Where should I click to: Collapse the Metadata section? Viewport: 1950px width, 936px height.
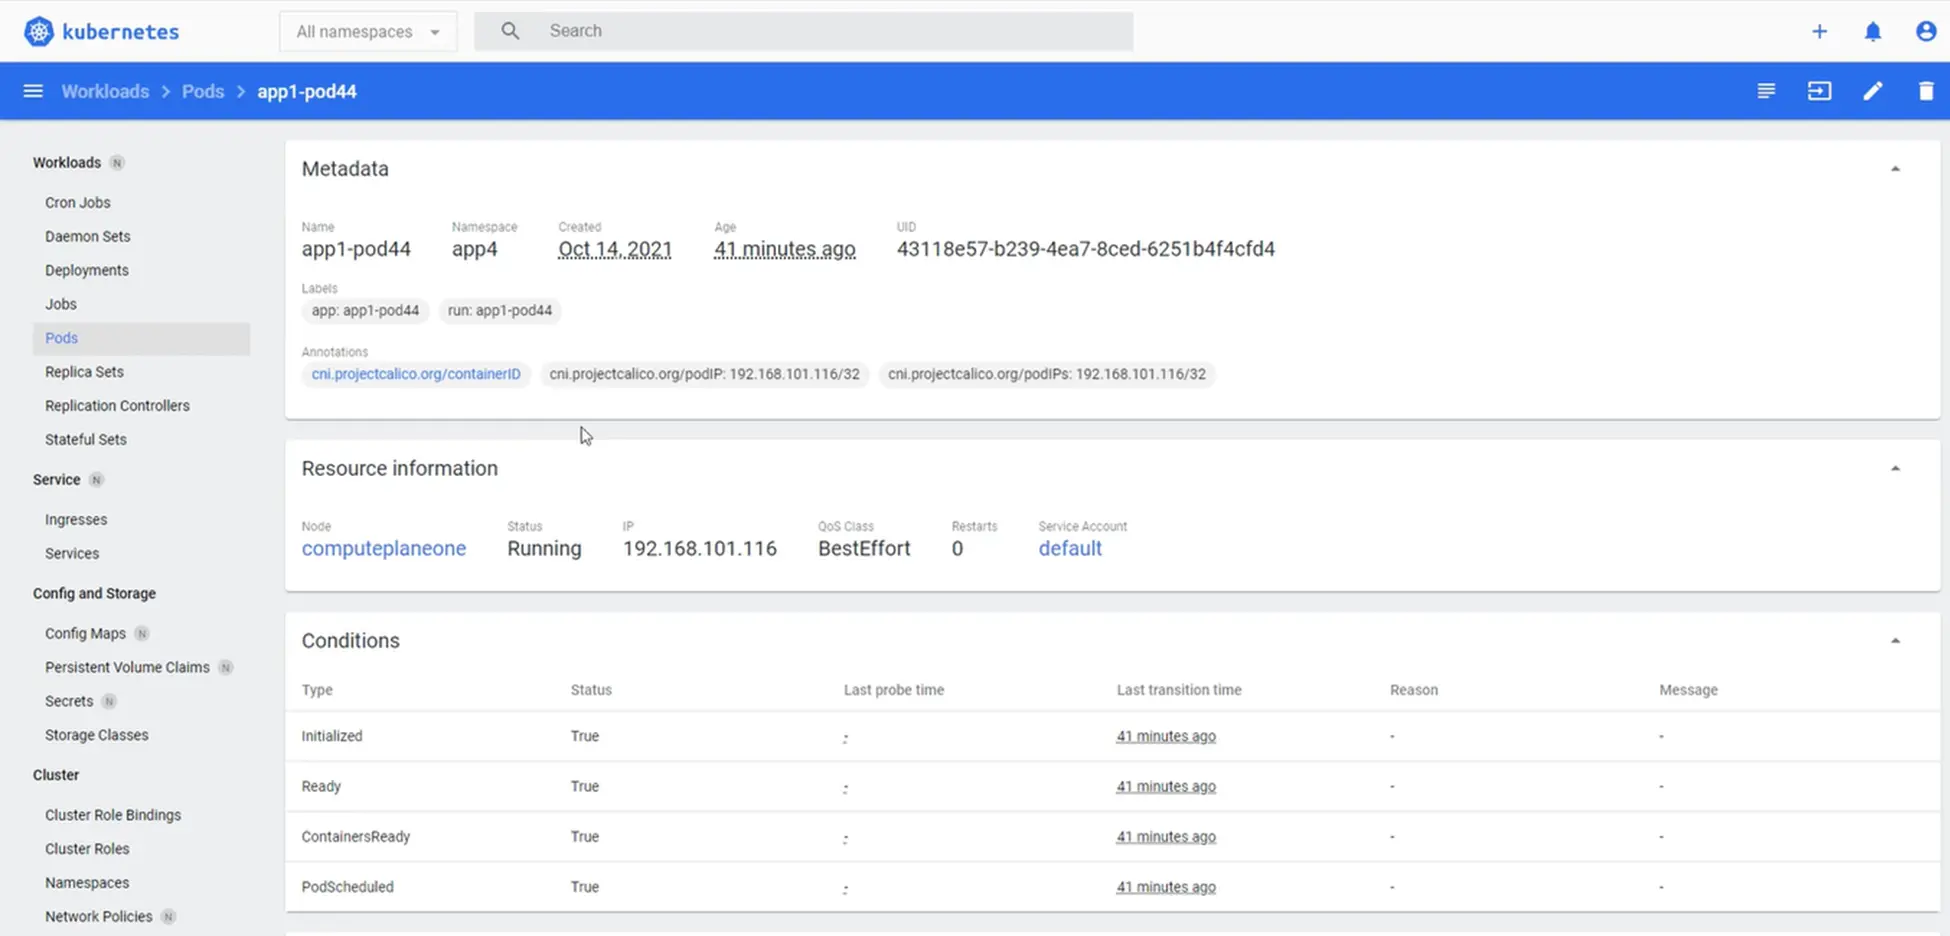click(1894, 167)
